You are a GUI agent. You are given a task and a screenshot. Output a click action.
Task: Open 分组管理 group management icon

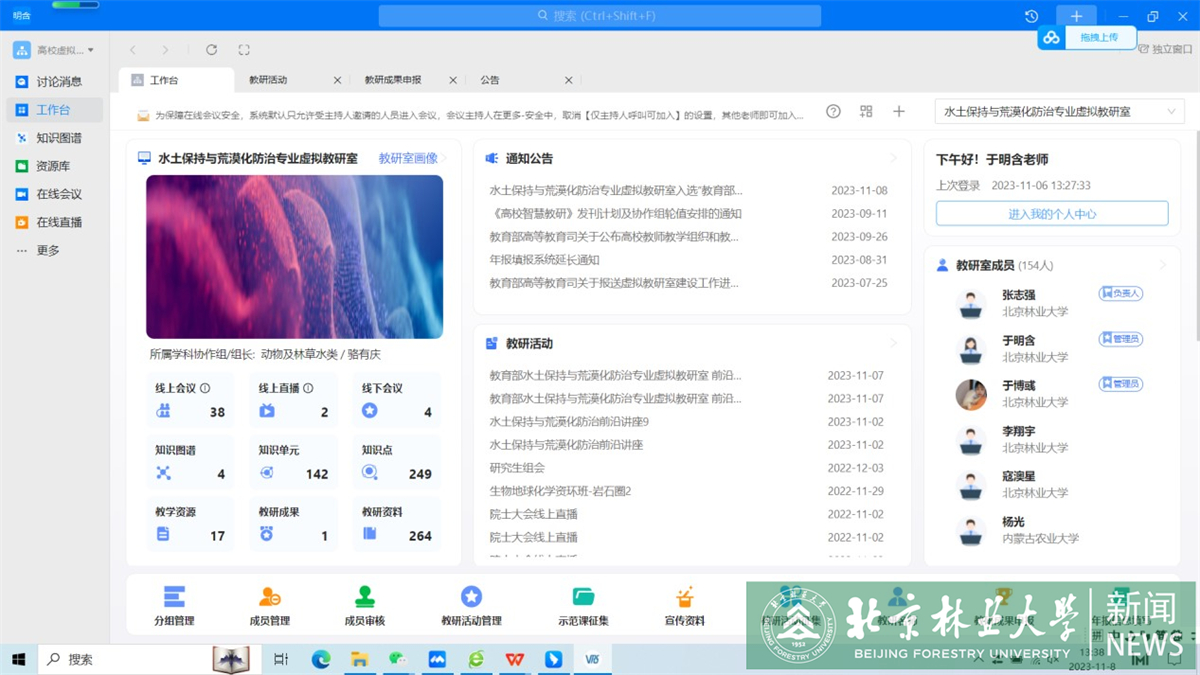(x=174, y=598)
